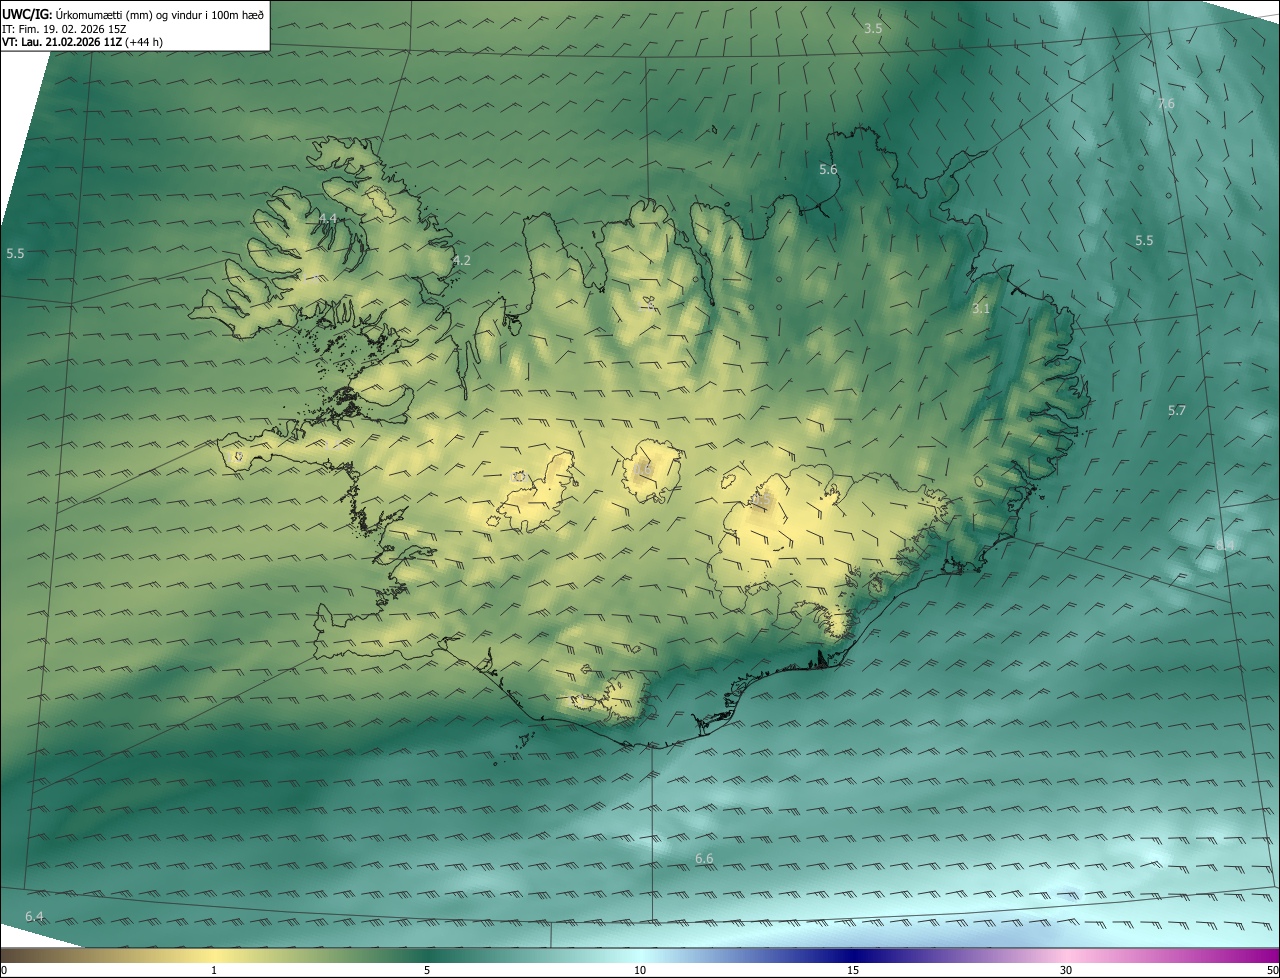
Task: Click the map value label "5.6"
Action: pyautogui.click(x=828, y=170)
